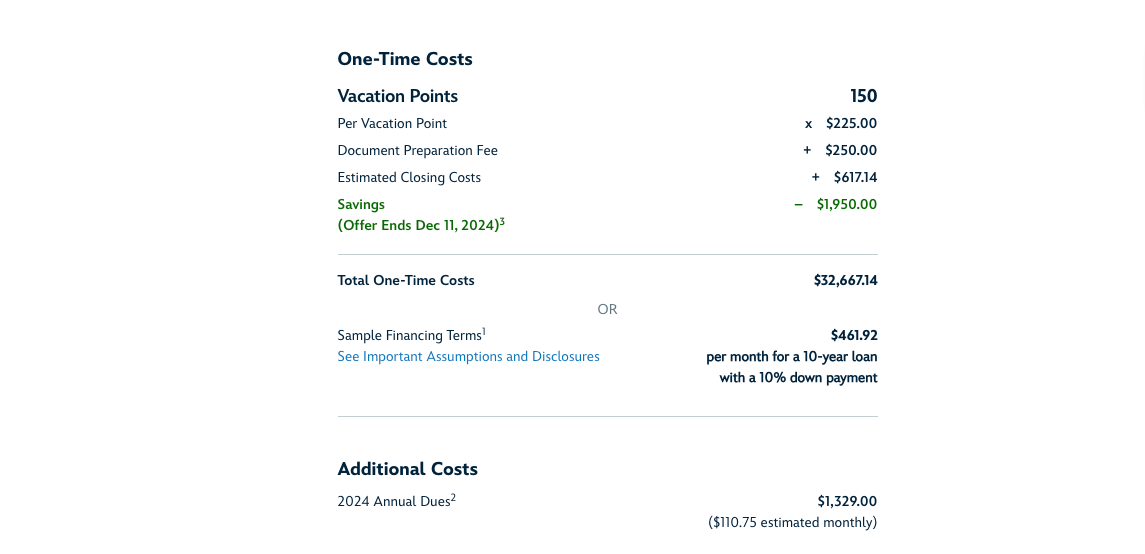This screenshot has width=1145, height=554.
Task: Click the One-Time Costs heading
Action: (405, 59)
